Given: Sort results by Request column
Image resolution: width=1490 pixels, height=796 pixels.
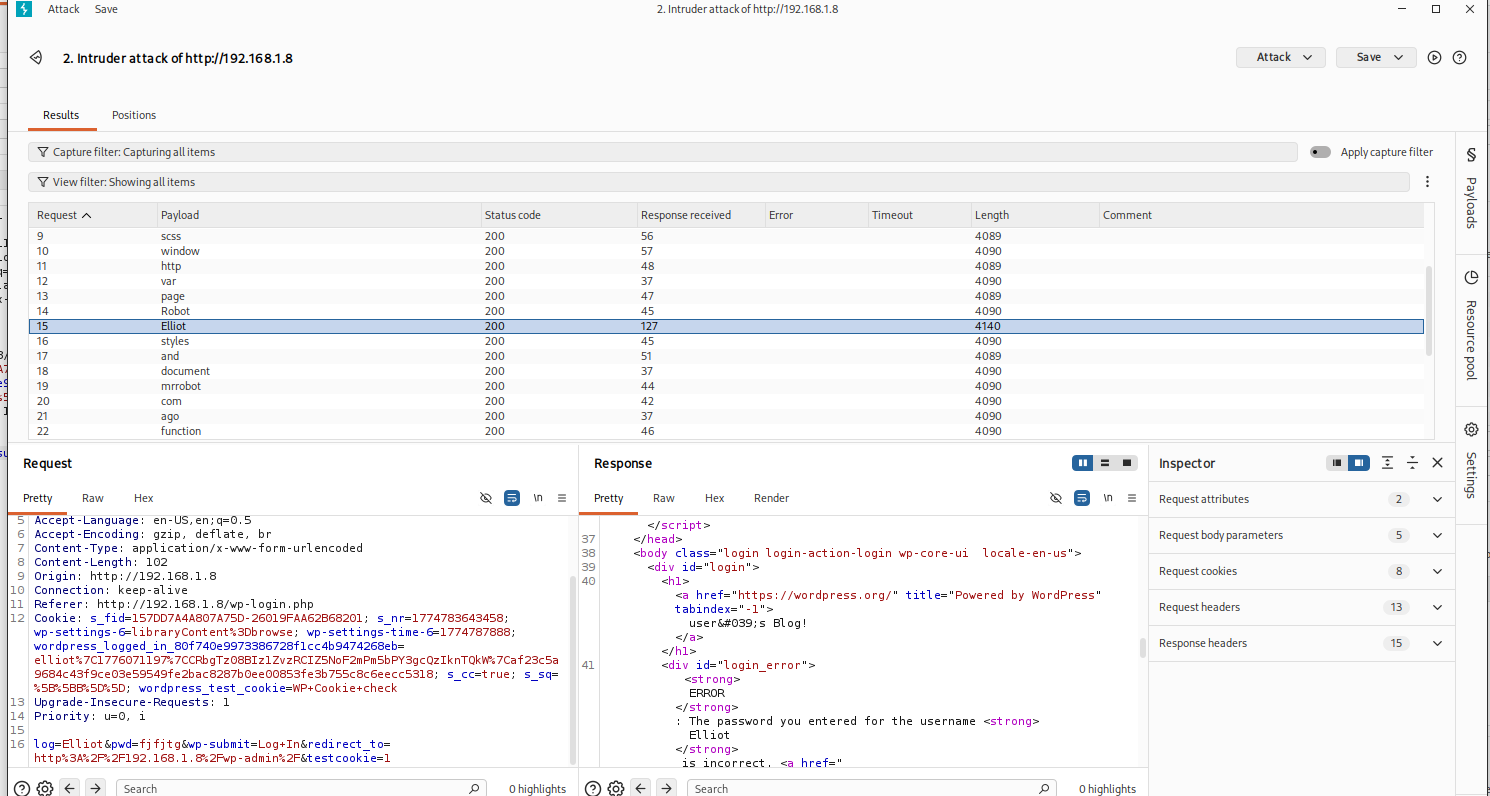Looking at the screenshot, I should pos(92,215).
